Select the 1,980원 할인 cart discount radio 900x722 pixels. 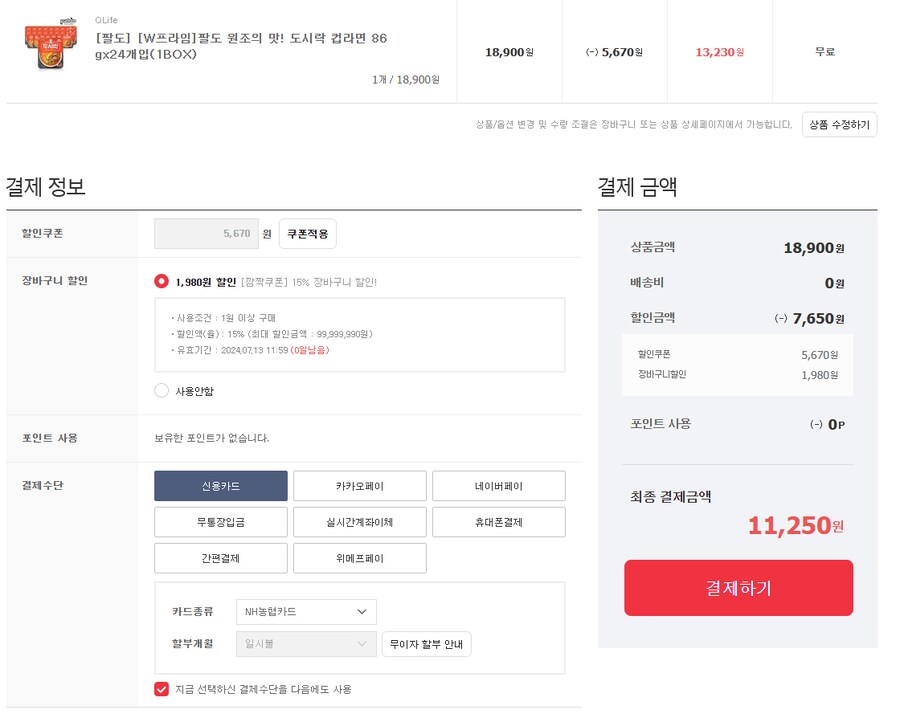161,281
